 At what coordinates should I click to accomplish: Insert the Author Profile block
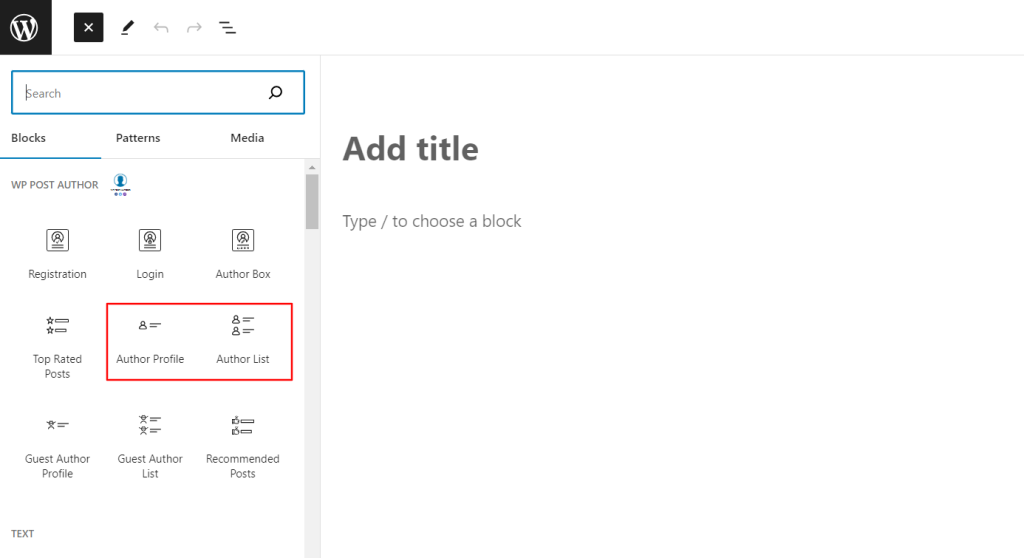(x=150, y=340)
